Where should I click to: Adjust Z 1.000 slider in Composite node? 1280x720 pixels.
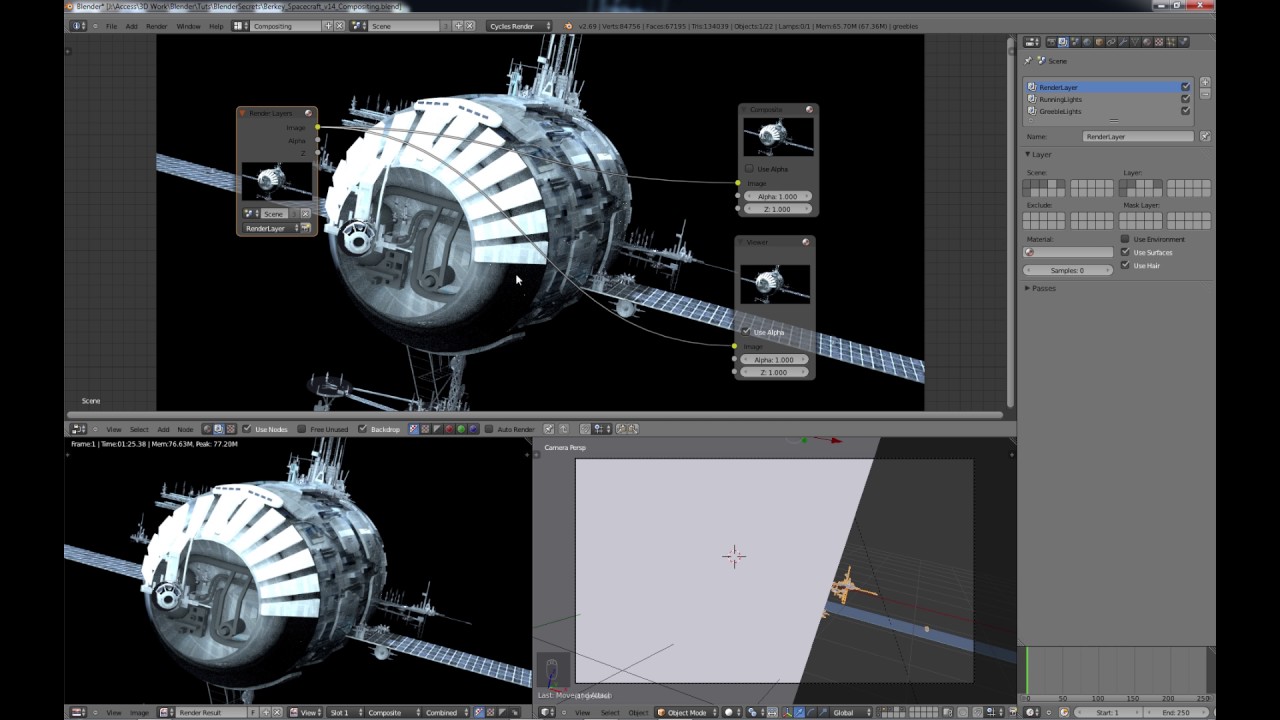(x=778, y=209)
